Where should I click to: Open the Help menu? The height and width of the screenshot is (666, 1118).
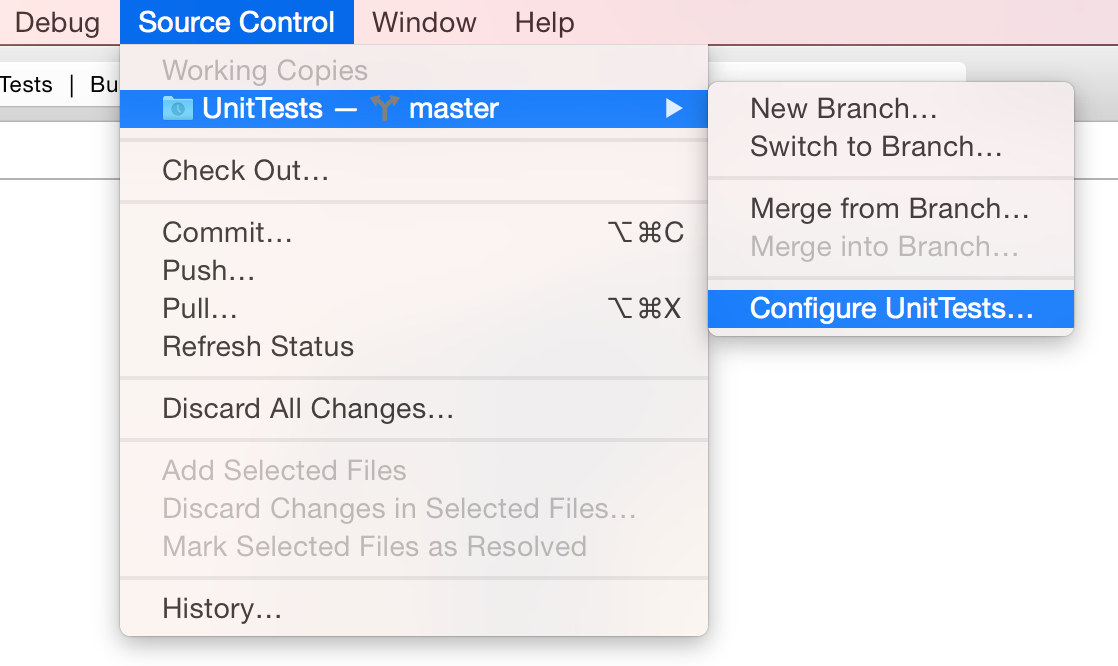[544, 22]
